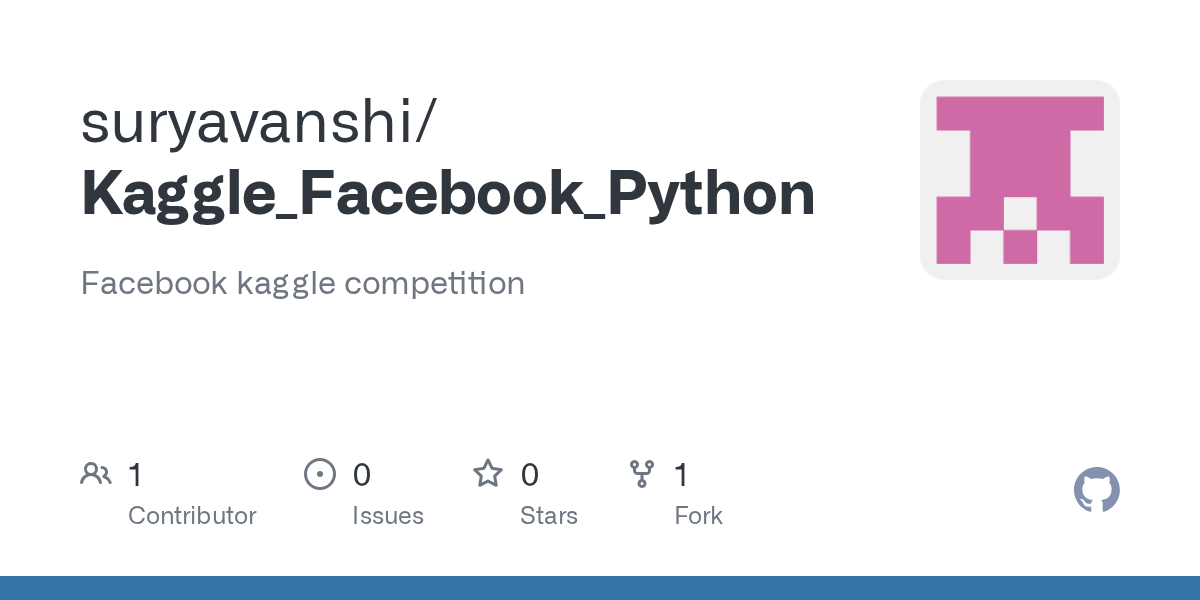Click the GitHub Octocat logo

(x=1097, y=490)
